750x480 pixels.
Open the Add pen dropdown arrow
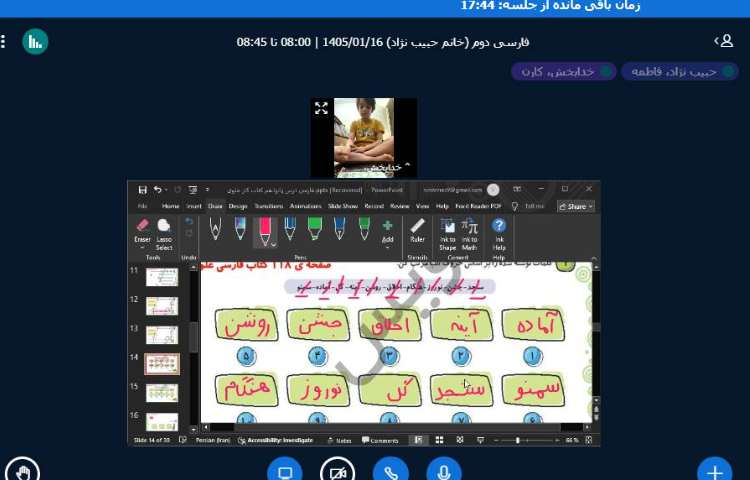tap(387, 248)
